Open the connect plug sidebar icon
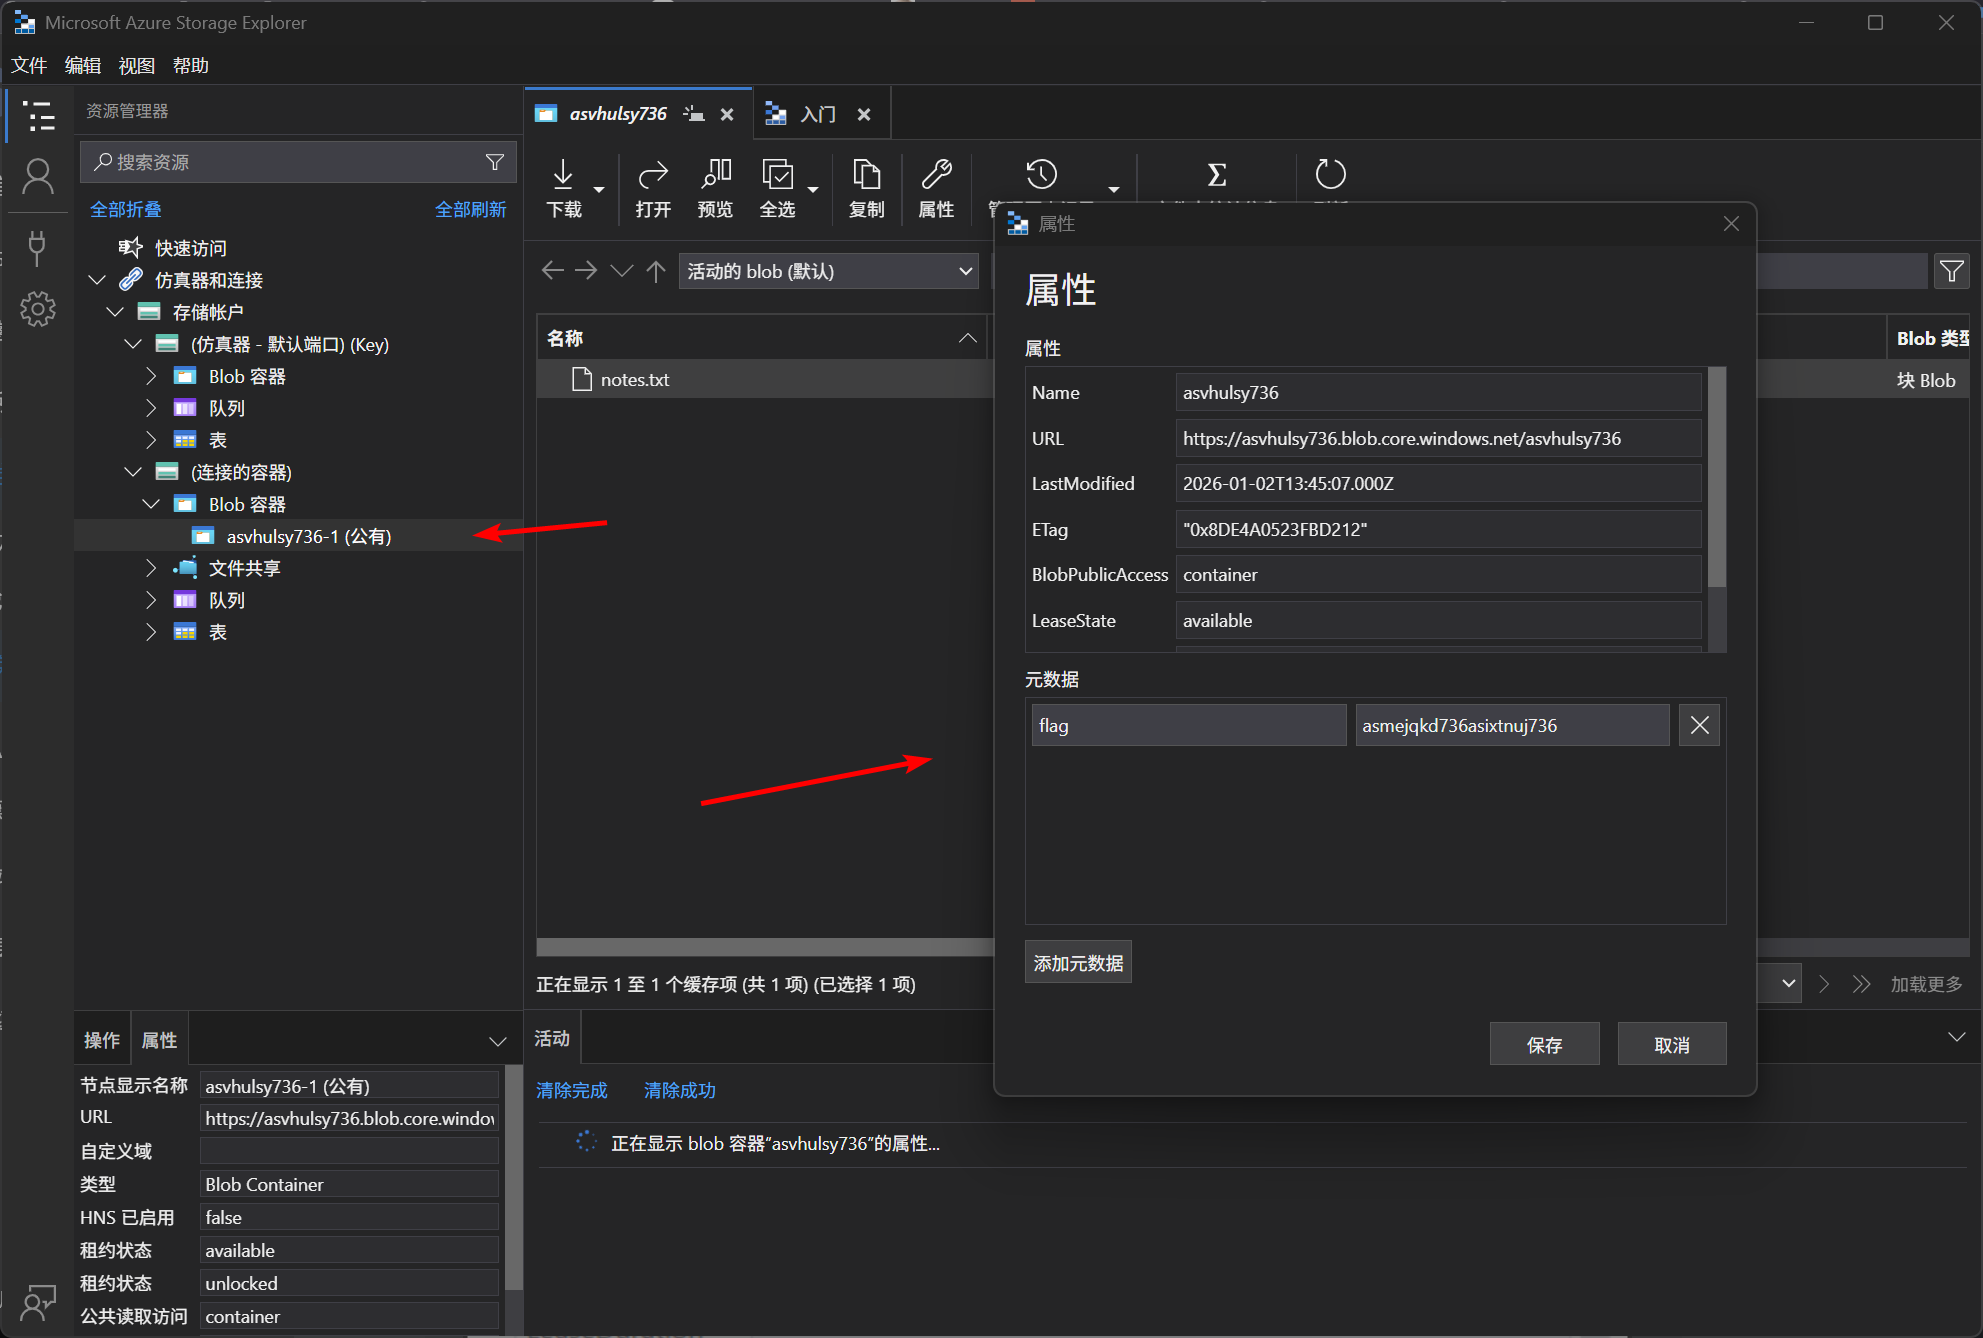 click(38, 247)
